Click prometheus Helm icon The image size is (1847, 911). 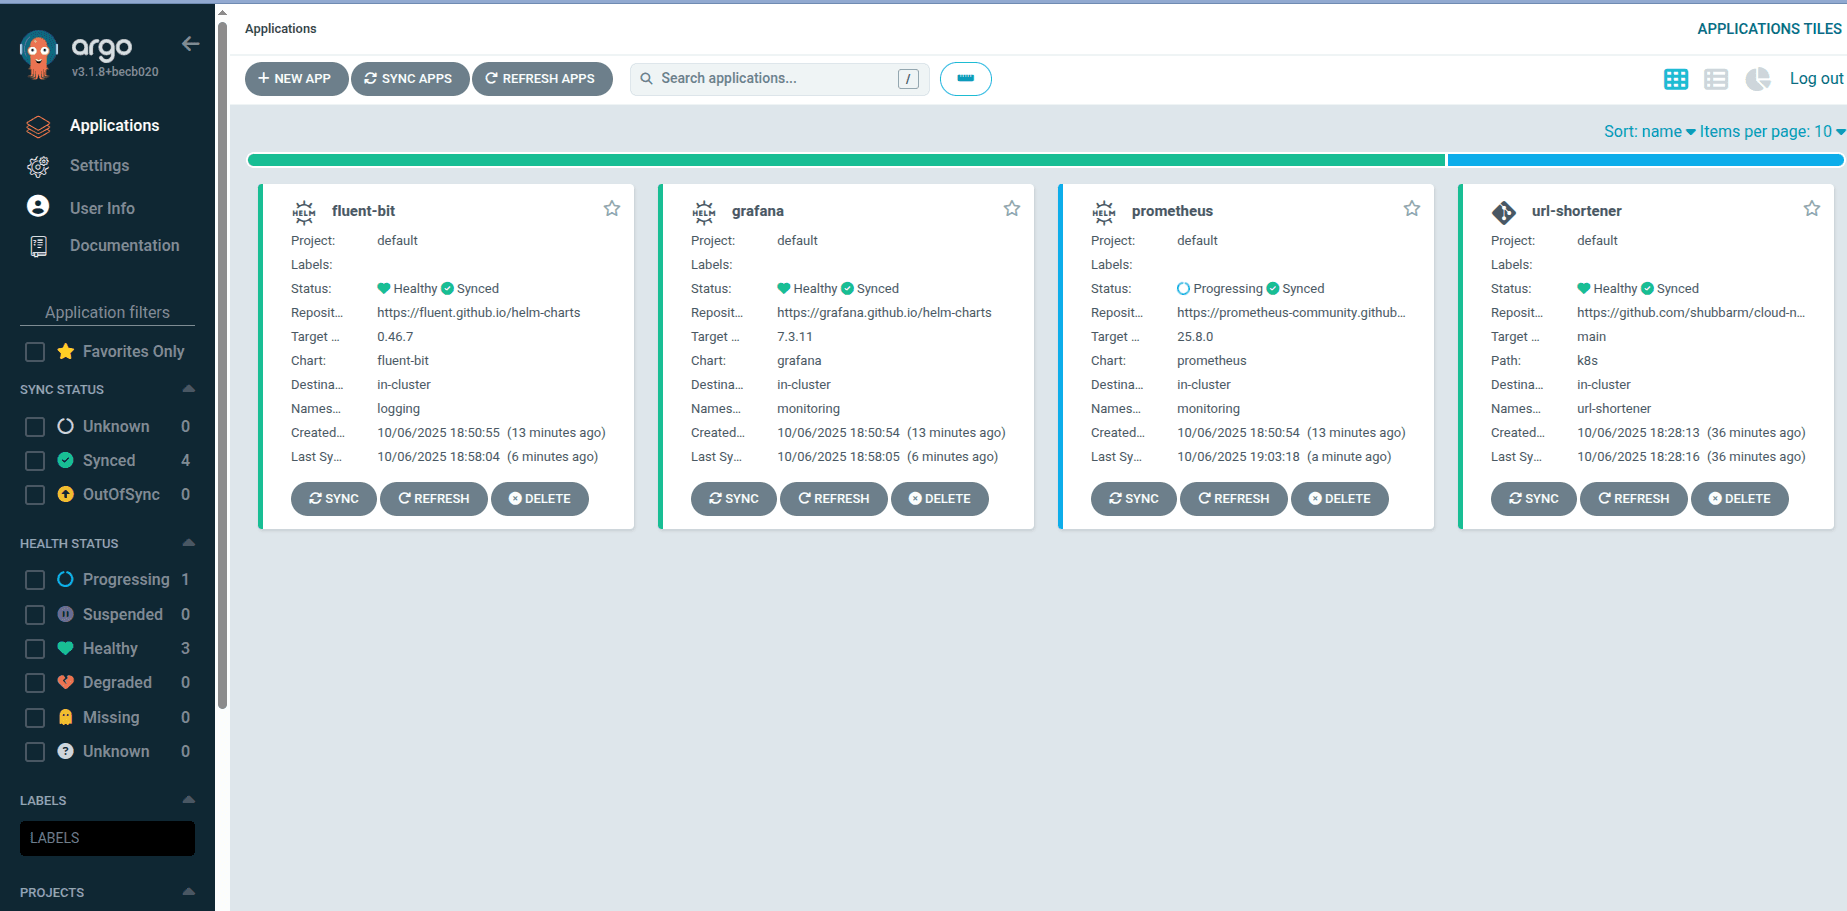point(1104,211)
